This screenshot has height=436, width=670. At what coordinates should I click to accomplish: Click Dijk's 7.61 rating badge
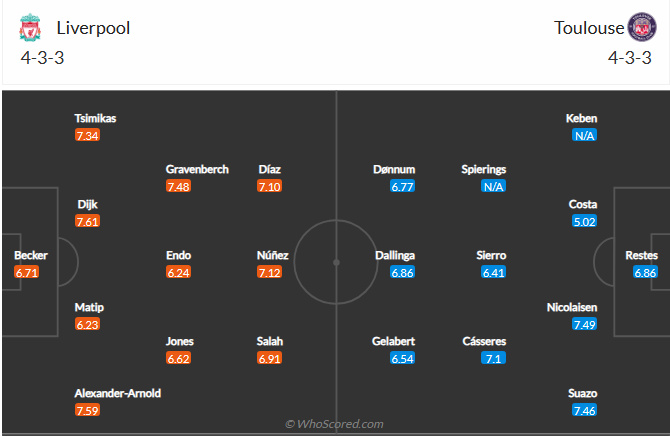coord(87,221)
